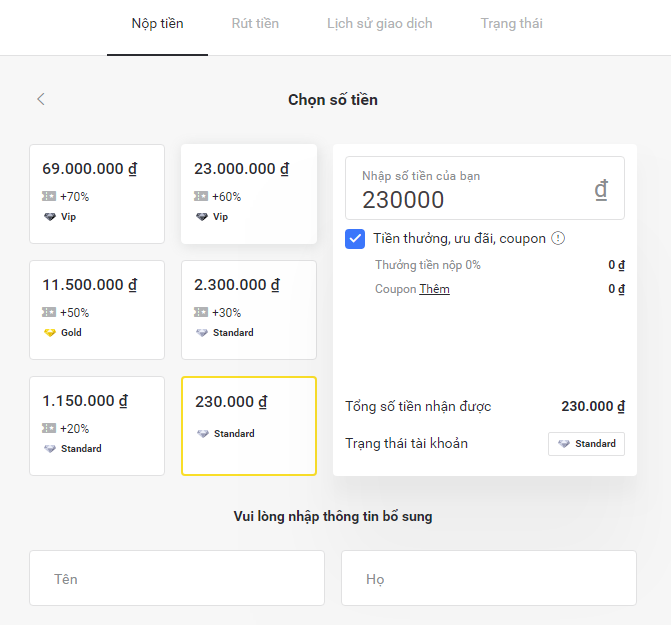Switch to the Rút tiền tab
This screenshot has height=625, width=671.
tap(255, 23)
